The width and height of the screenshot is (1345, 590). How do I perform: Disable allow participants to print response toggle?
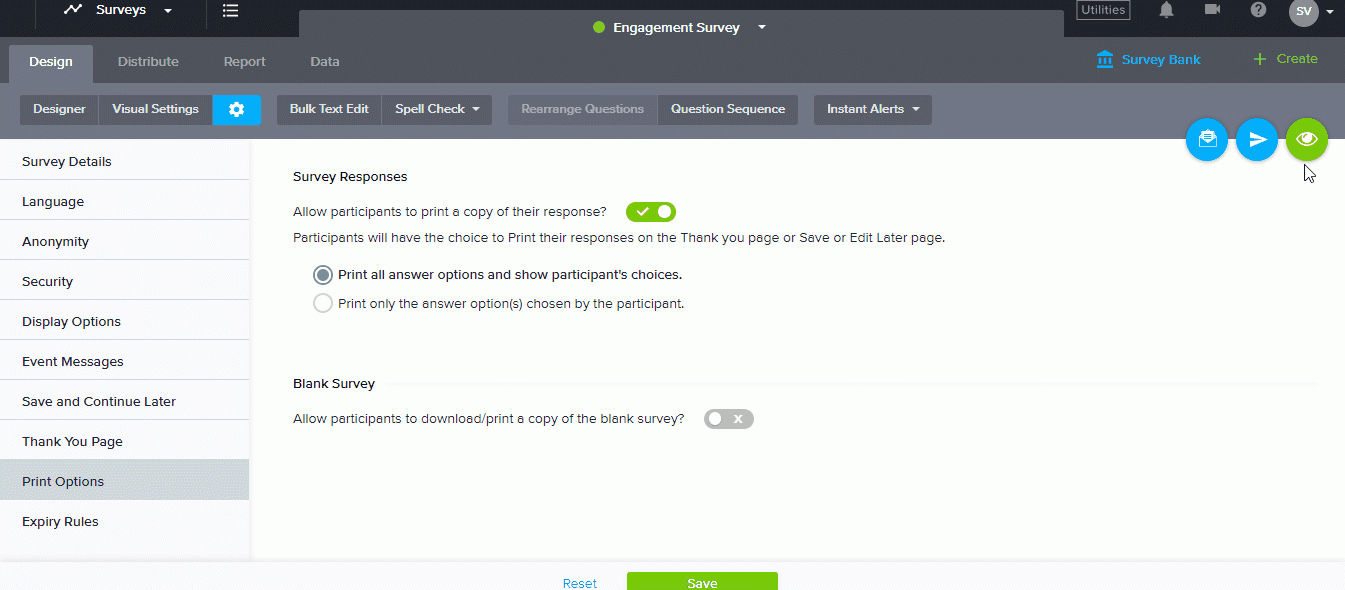coord(651,212)
